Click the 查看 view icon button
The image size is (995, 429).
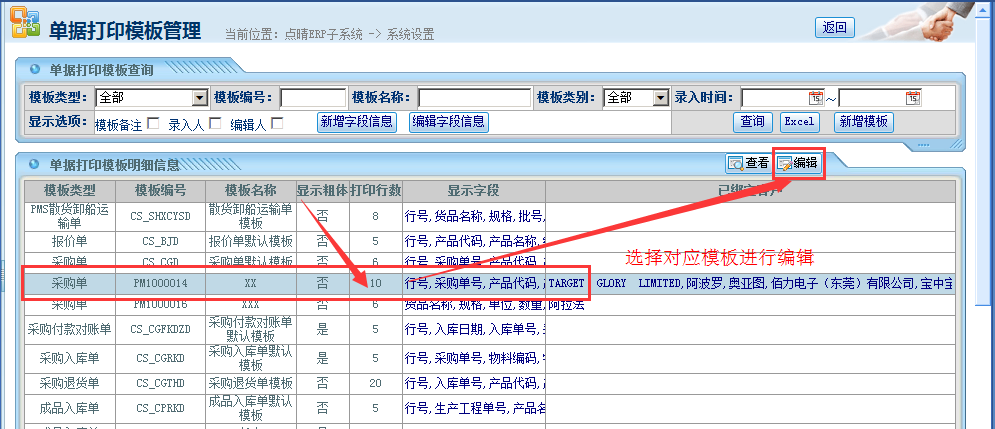click(748, 163)
